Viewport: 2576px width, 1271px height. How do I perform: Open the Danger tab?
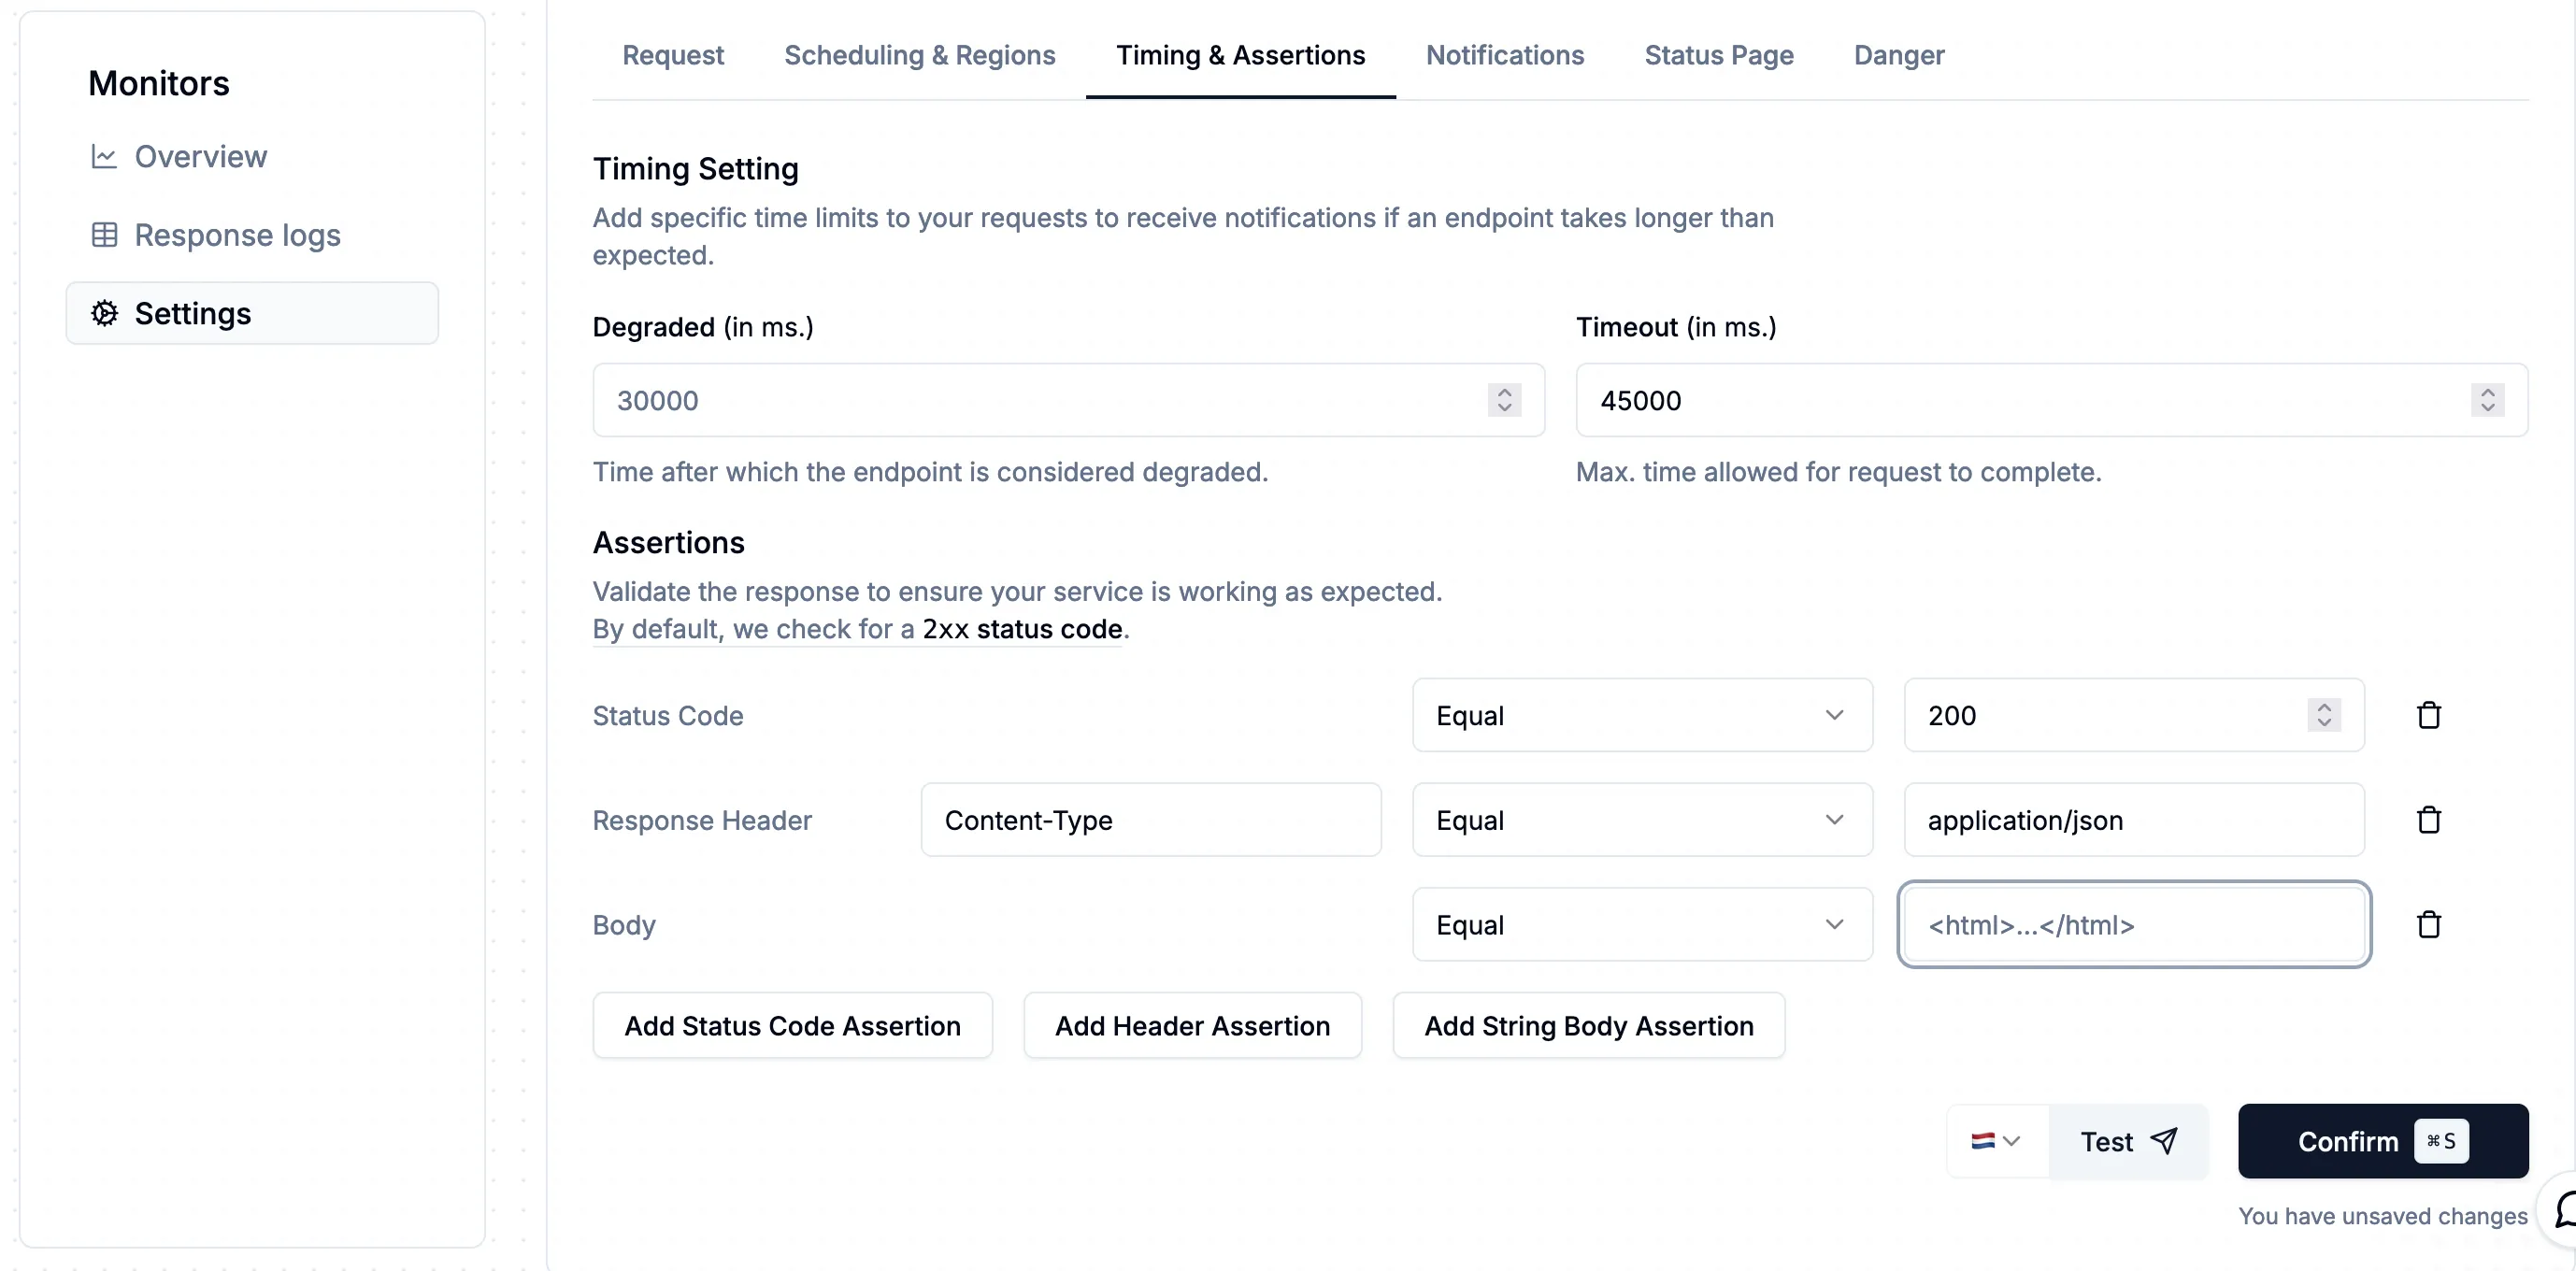pyautogui.click(x=1898, y=55)
